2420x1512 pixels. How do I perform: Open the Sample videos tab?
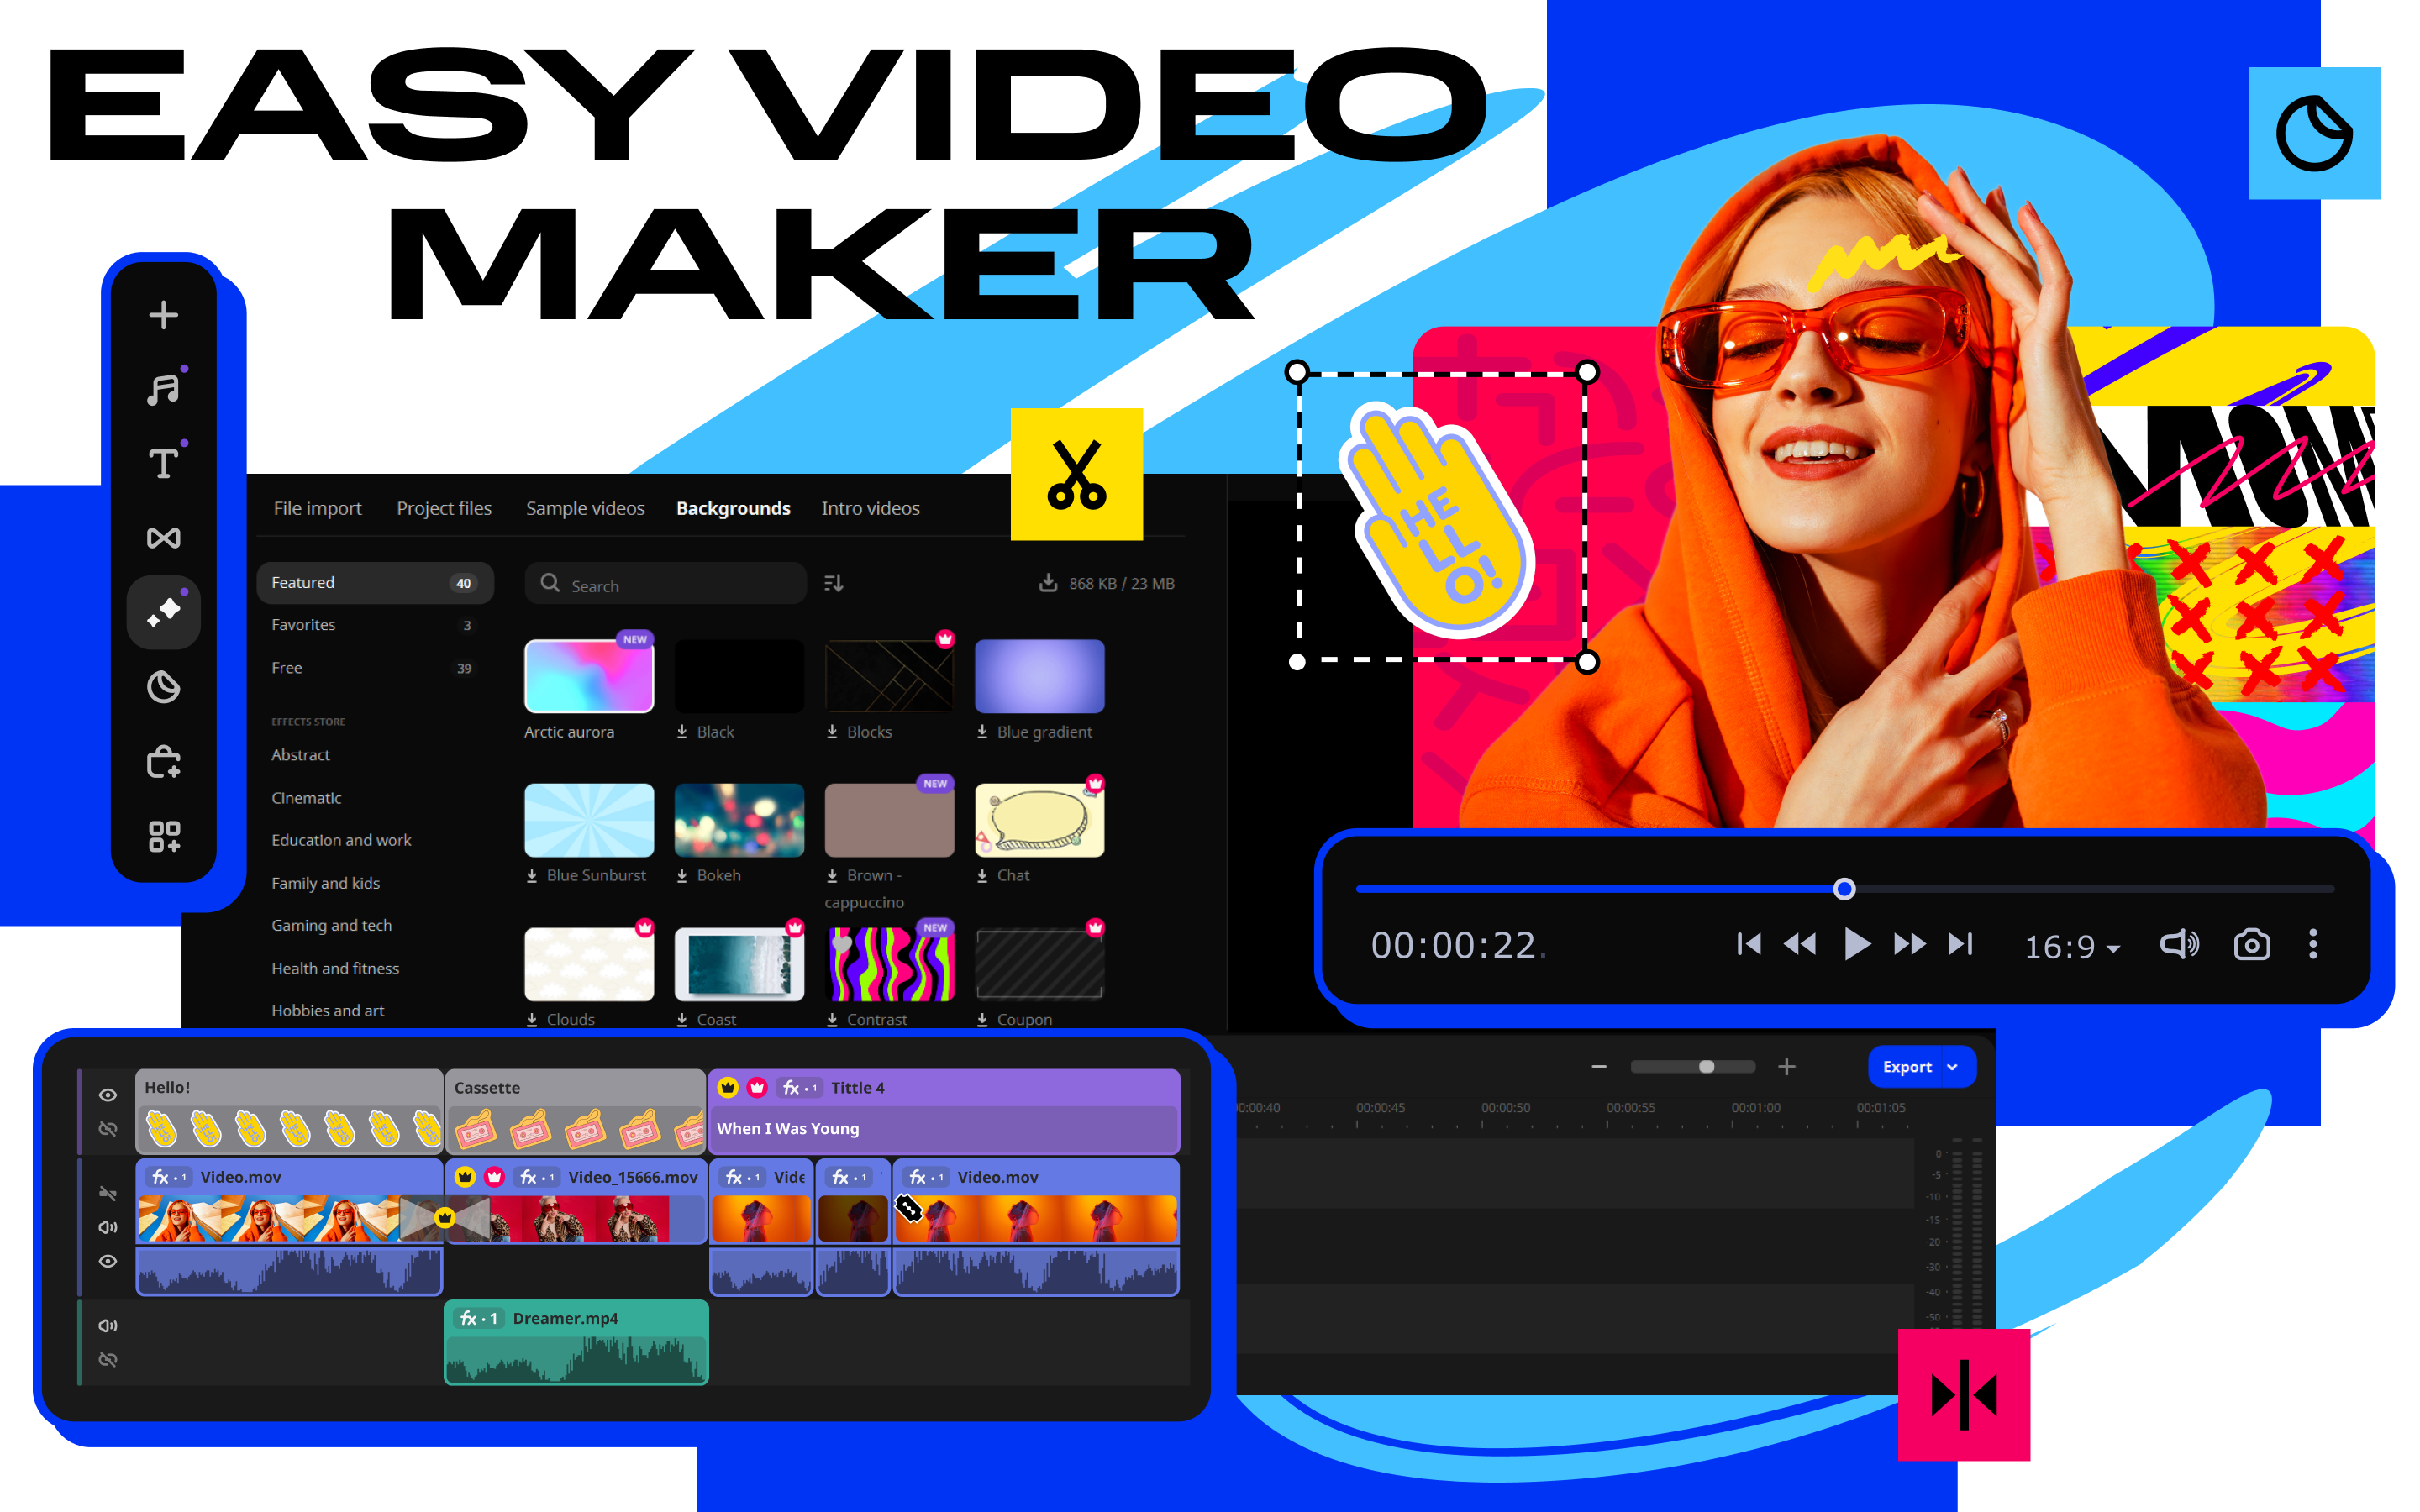pyautogui.click(x=585, y=508)
